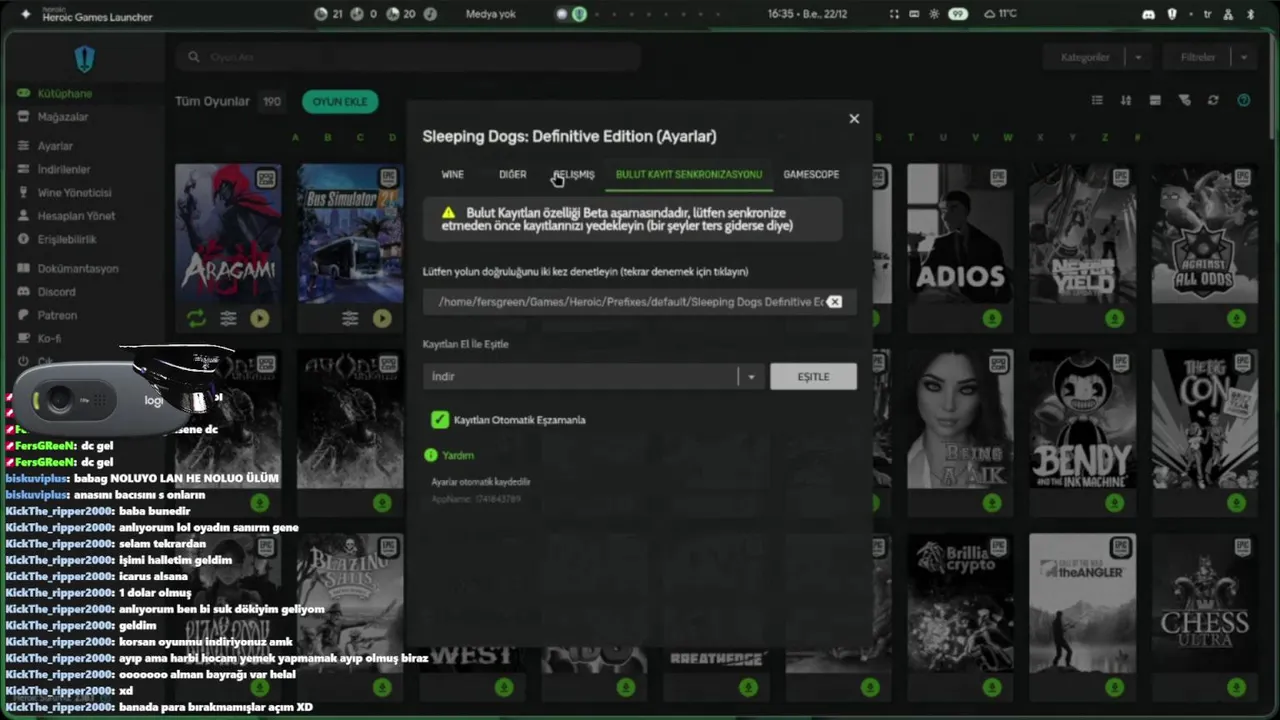Expand the Kategoriler dropdown arrow
1280x720 pixels.
tap(1138, 57)
